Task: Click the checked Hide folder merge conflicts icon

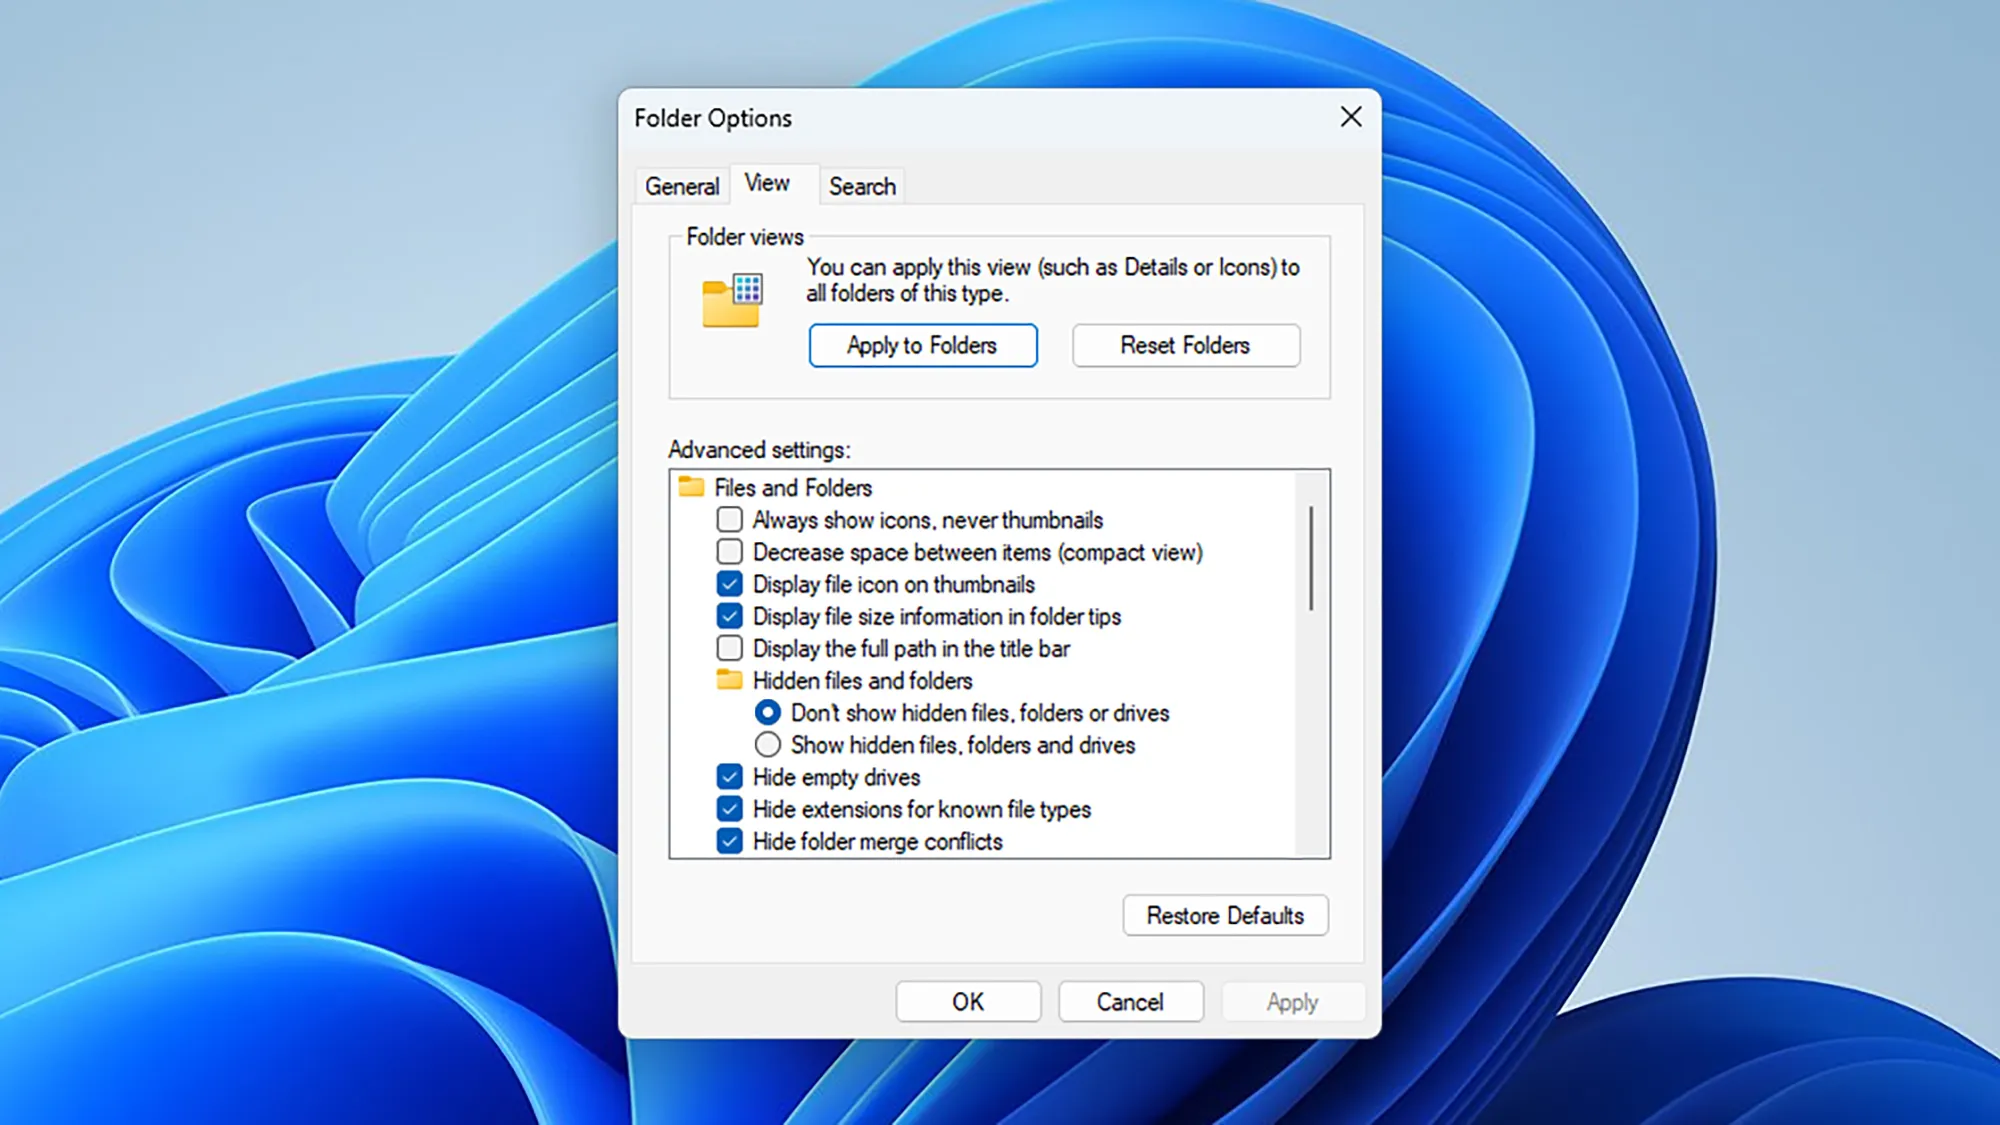Action: tap(728, 841)
